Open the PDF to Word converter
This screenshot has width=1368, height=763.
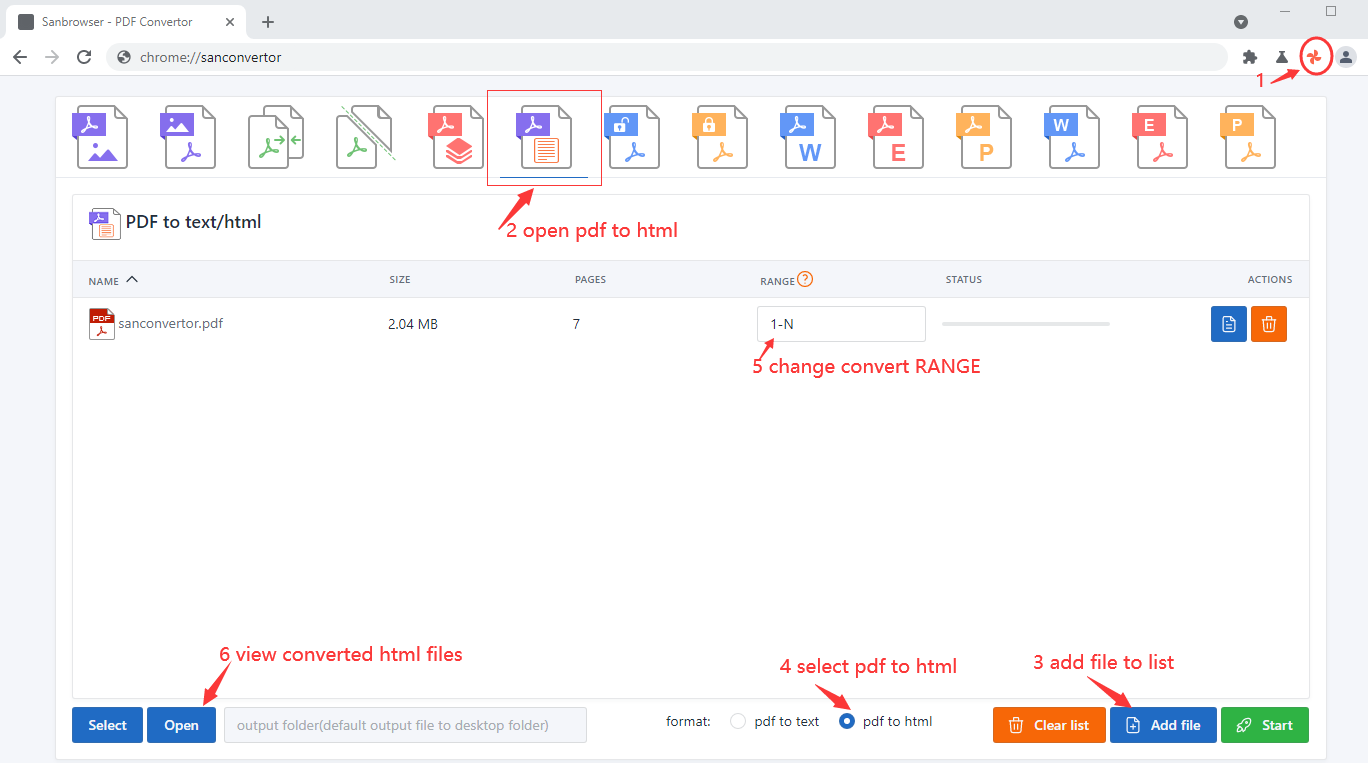point(808,137)
